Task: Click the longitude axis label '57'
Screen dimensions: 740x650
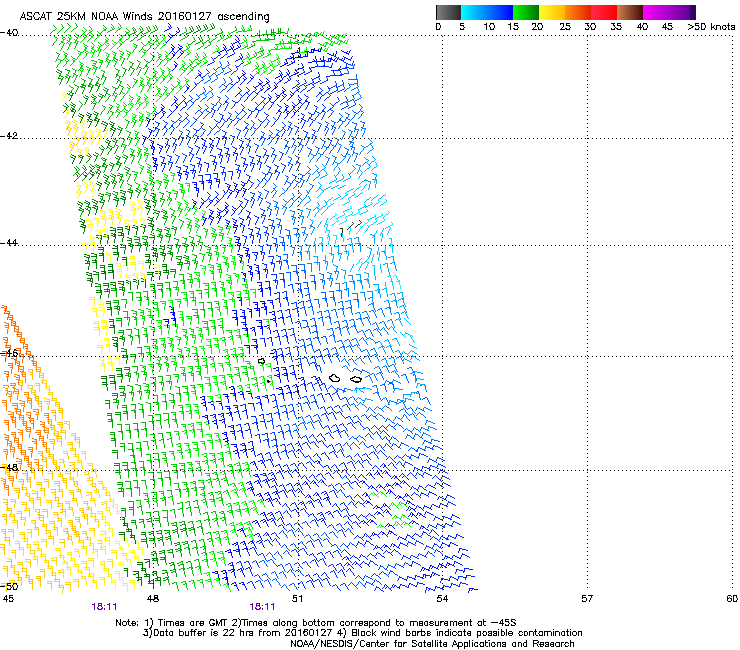Action: (587, 599)
